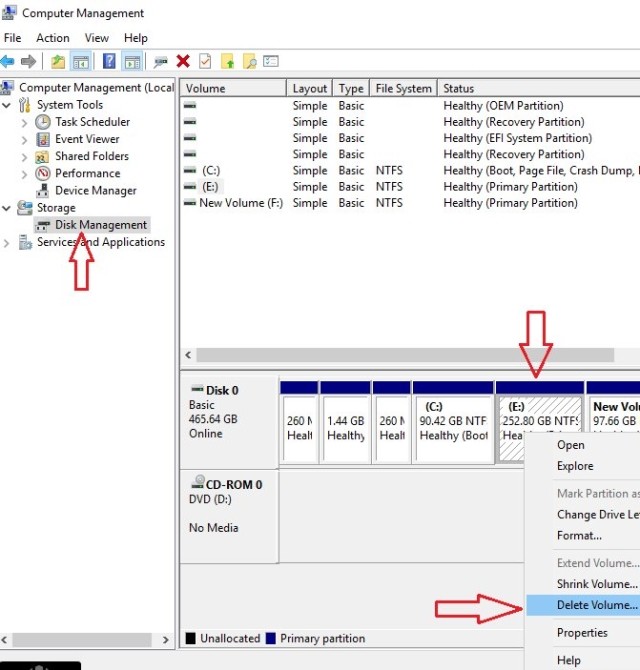Click the Forward arrow toolbar icon

click(28, 62)
